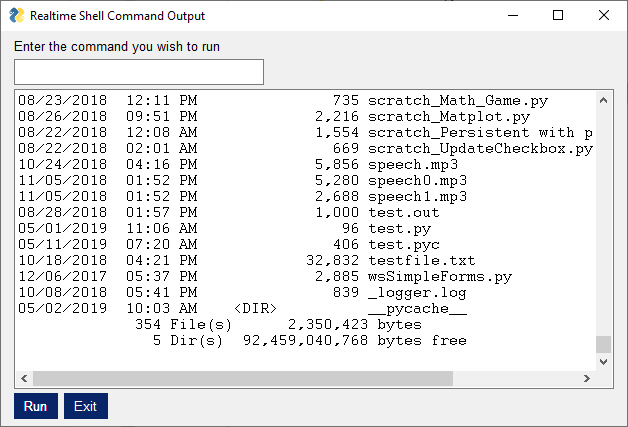Click the horizontal scrollbar right arrow
Screen dimensions: 628x427
tap(587, 378)
